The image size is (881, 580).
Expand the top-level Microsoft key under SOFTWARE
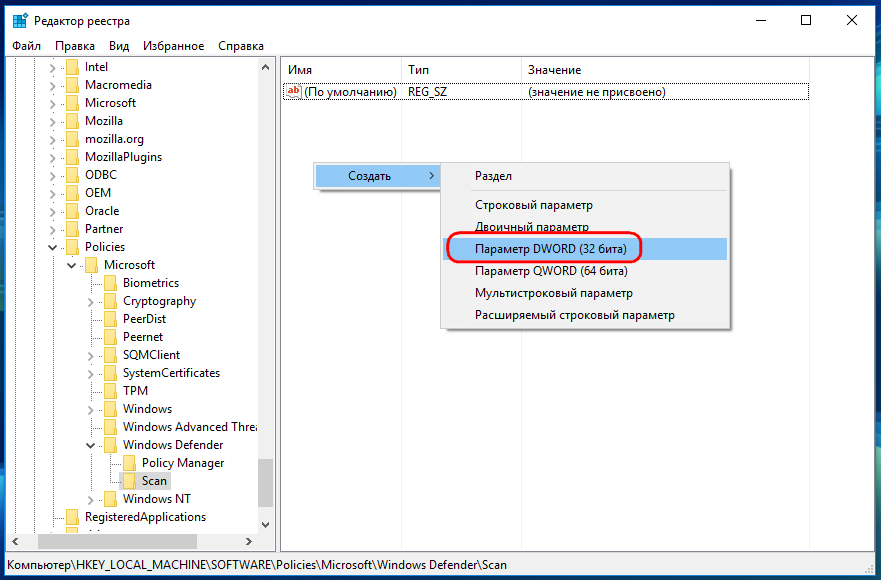[52, 104]
